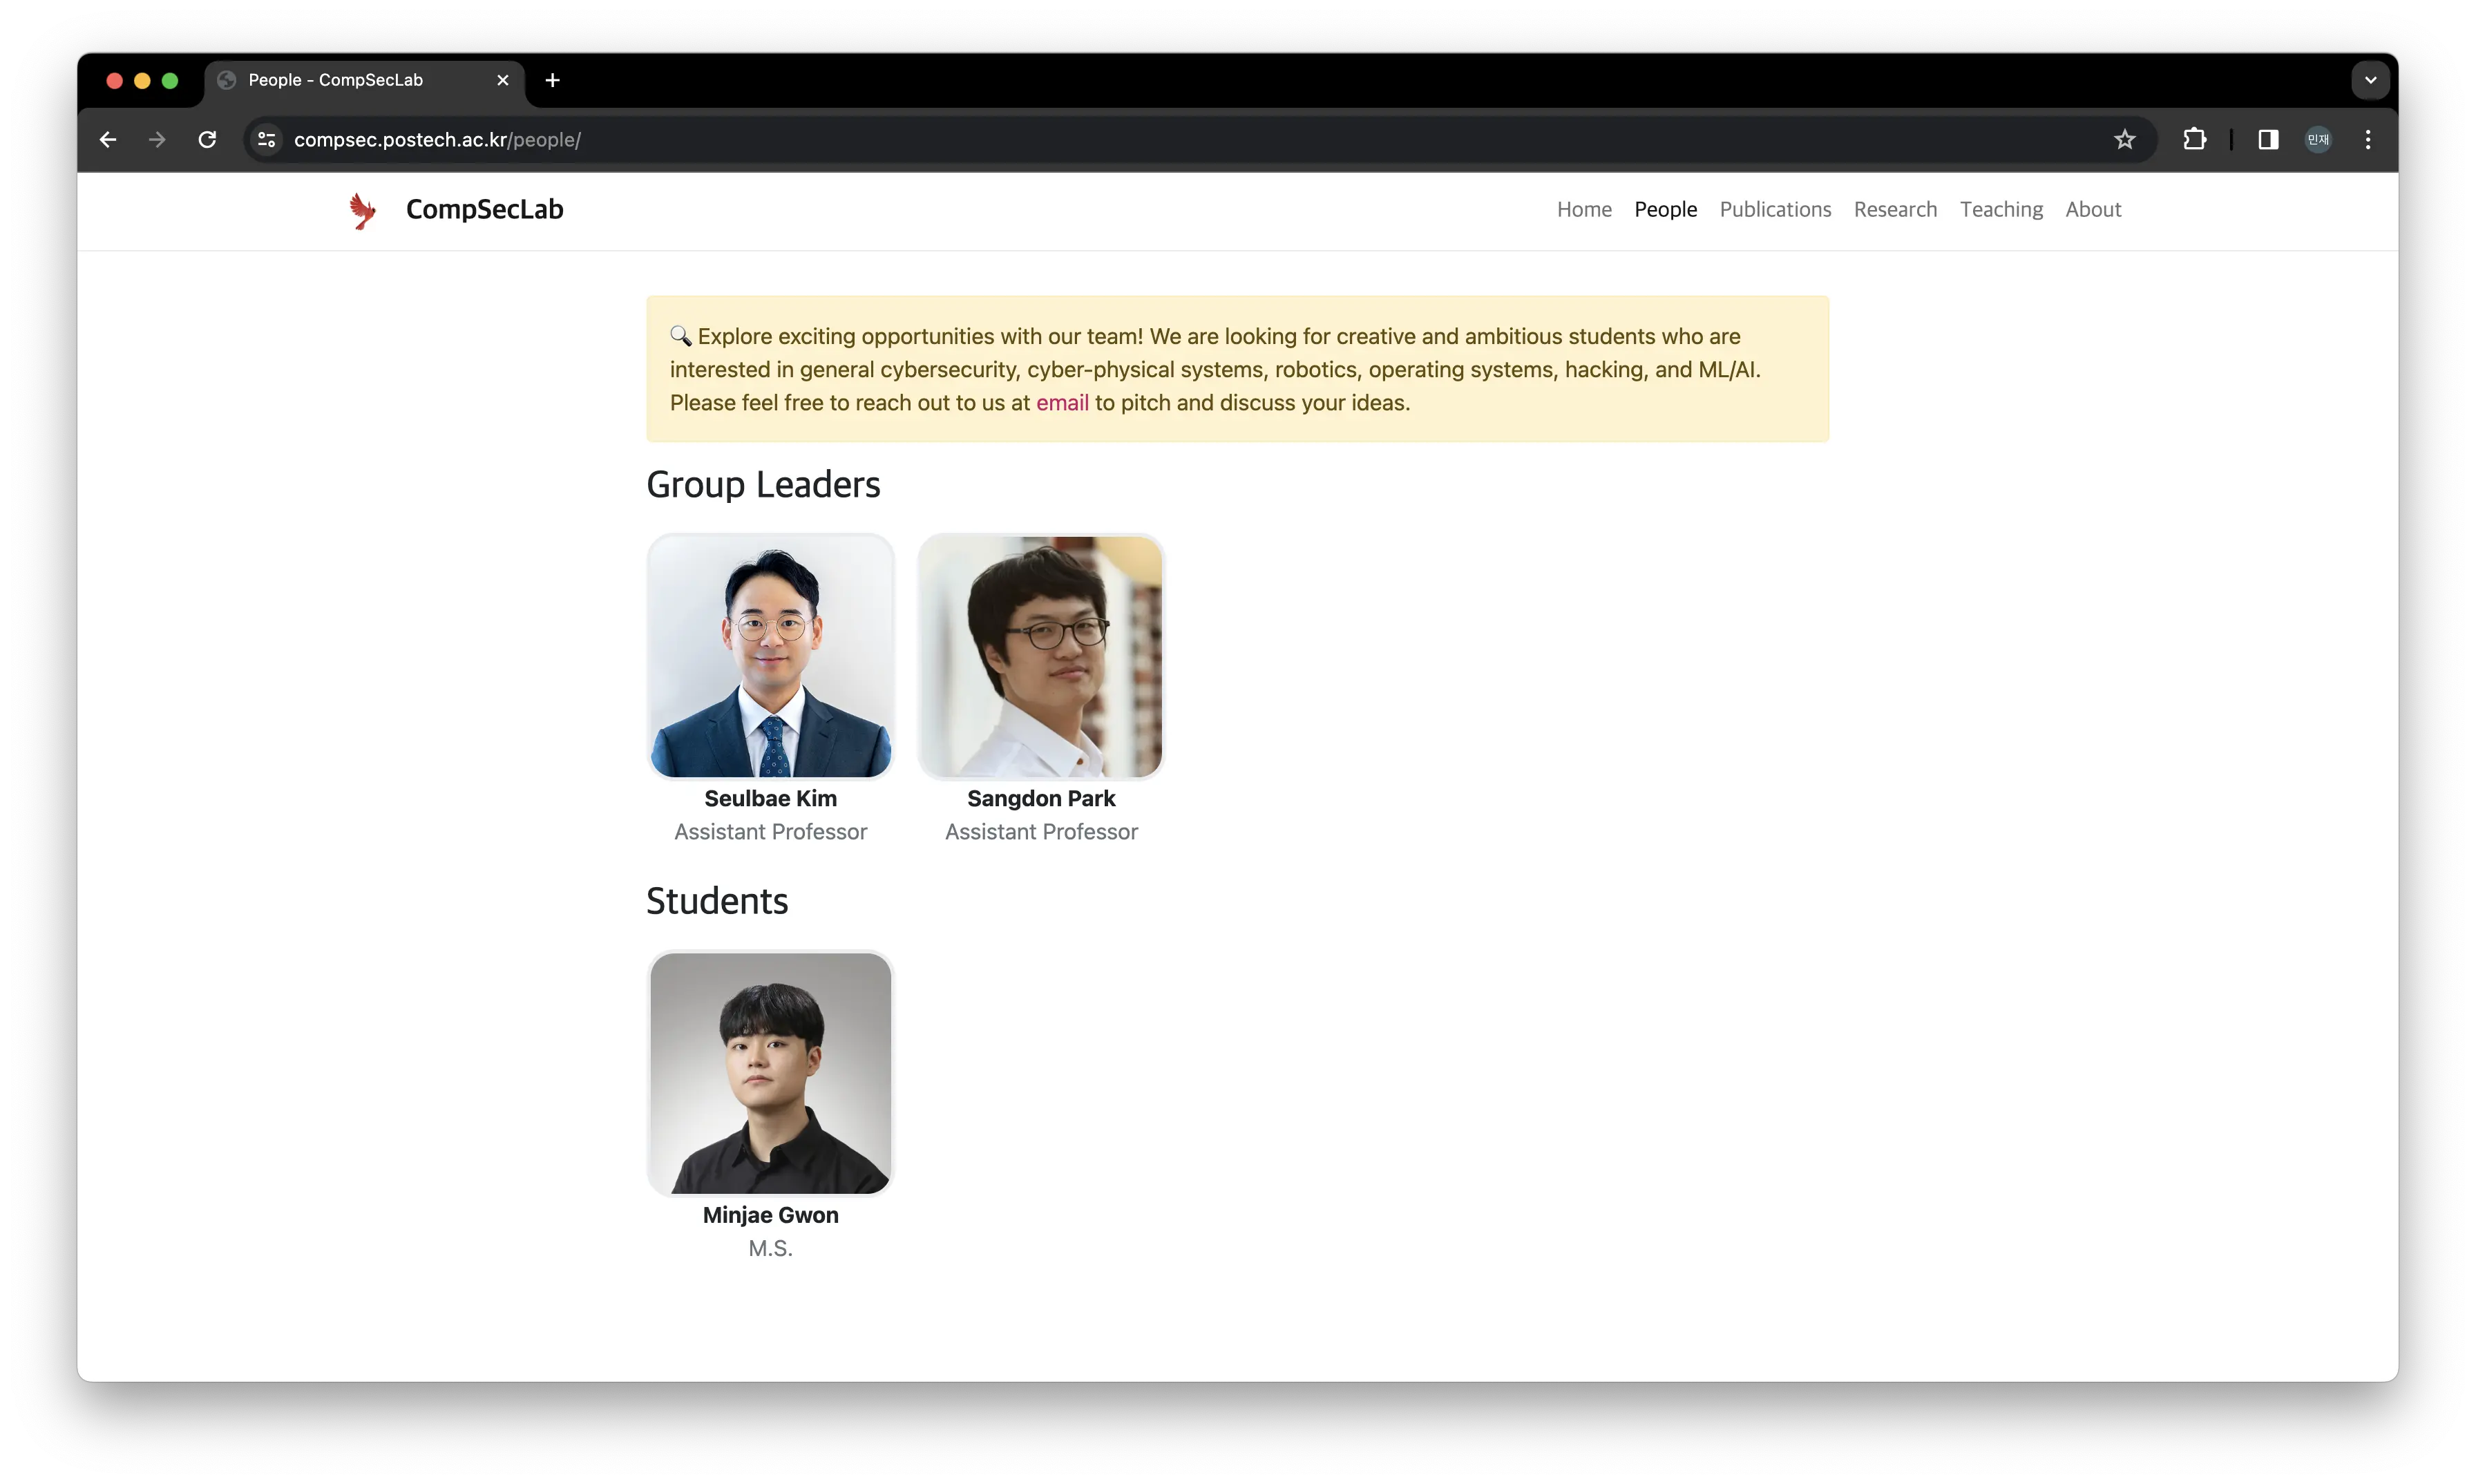Viewport: 2476px width, 1484px height.
Task: Open the browser extensions puzzle icon
Action: point(2194,140)
